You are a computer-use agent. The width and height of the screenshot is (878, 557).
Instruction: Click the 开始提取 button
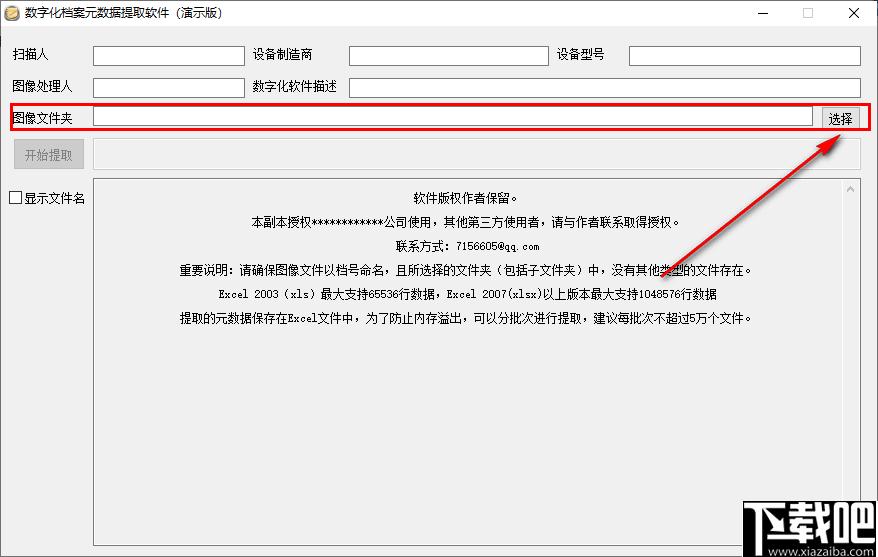[49, 155]
